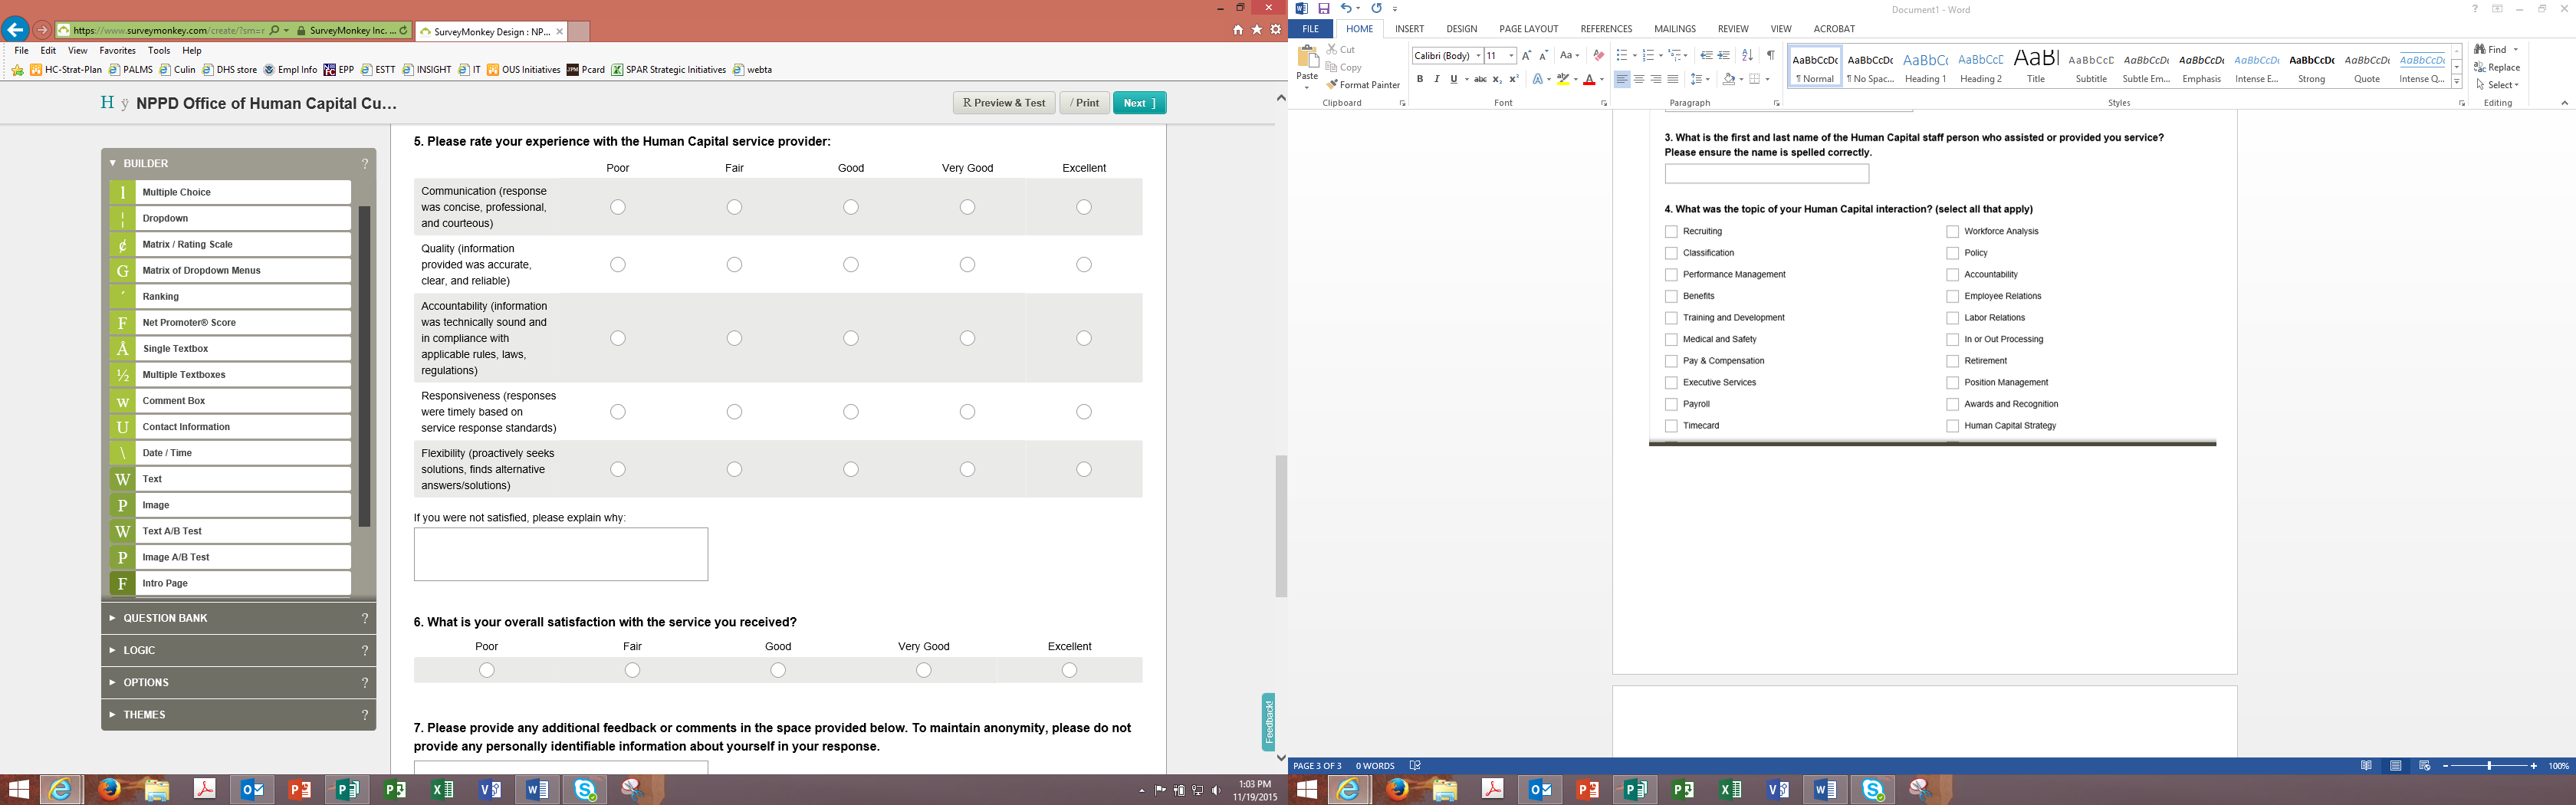This screenshot has height=805, width=2576.
Task: Select Excellent for overall satisfaction question
Action: [1069, 670]
